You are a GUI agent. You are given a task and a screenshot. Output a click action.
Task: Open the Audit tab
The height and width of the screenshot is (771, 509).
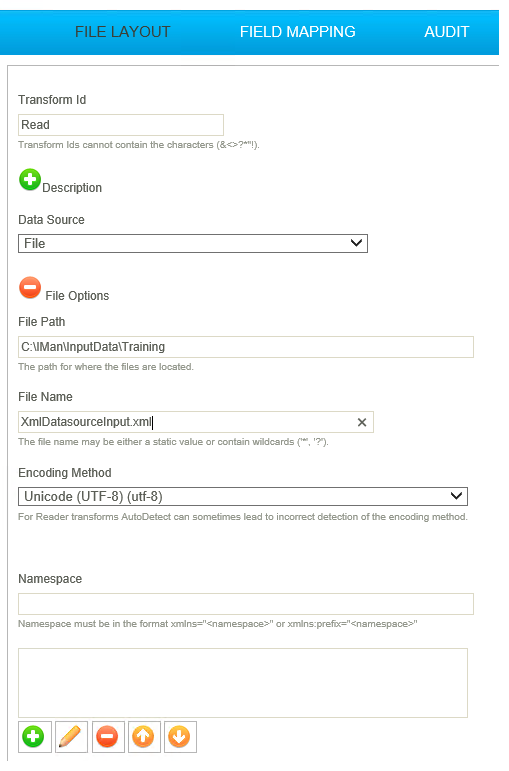tap(447, 32)
